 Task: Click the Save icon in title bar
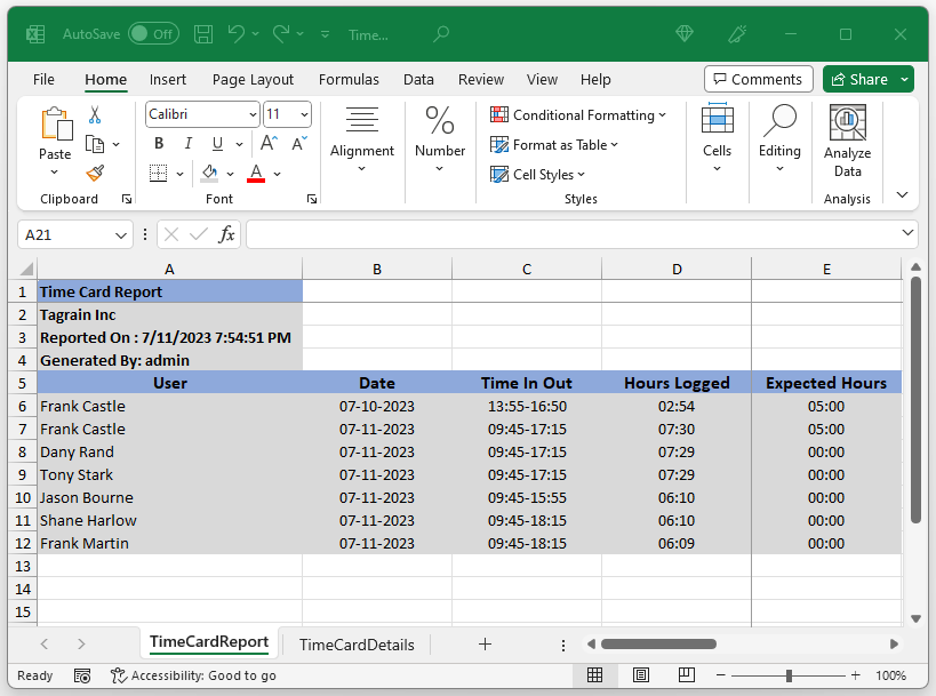[203, 34]
